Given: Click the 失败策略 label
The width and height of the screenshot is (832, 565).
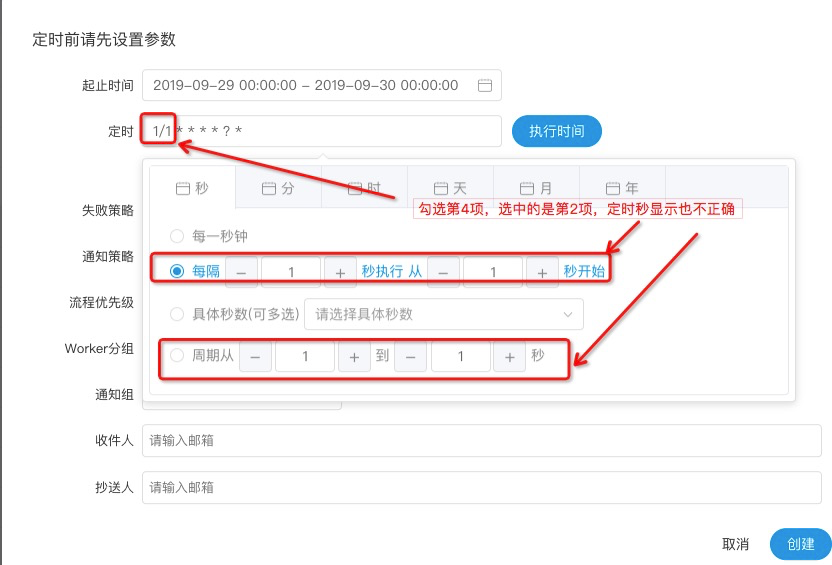Looking at the screenshot, I should pos(108,210).
